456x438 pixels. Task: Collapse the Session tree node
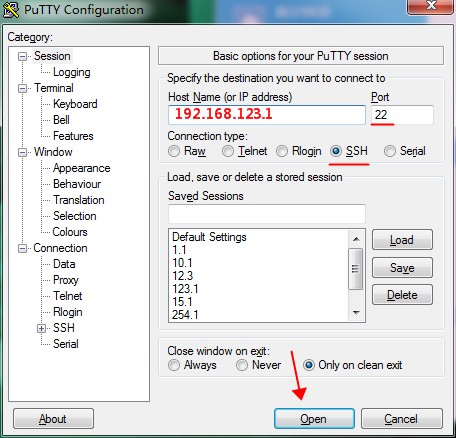click(x=22, y=56)
